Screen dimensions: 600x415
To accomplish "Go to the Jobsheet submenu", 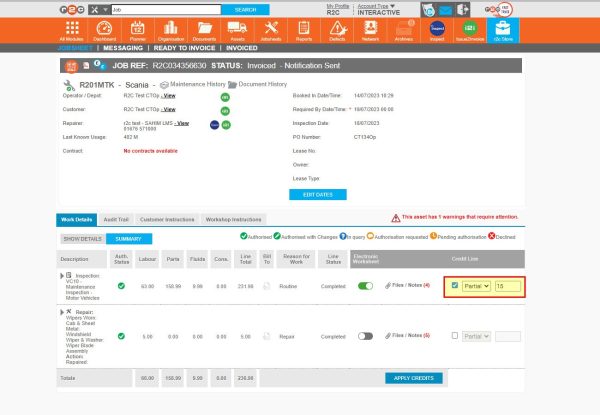I will click(x=75, y=48).
